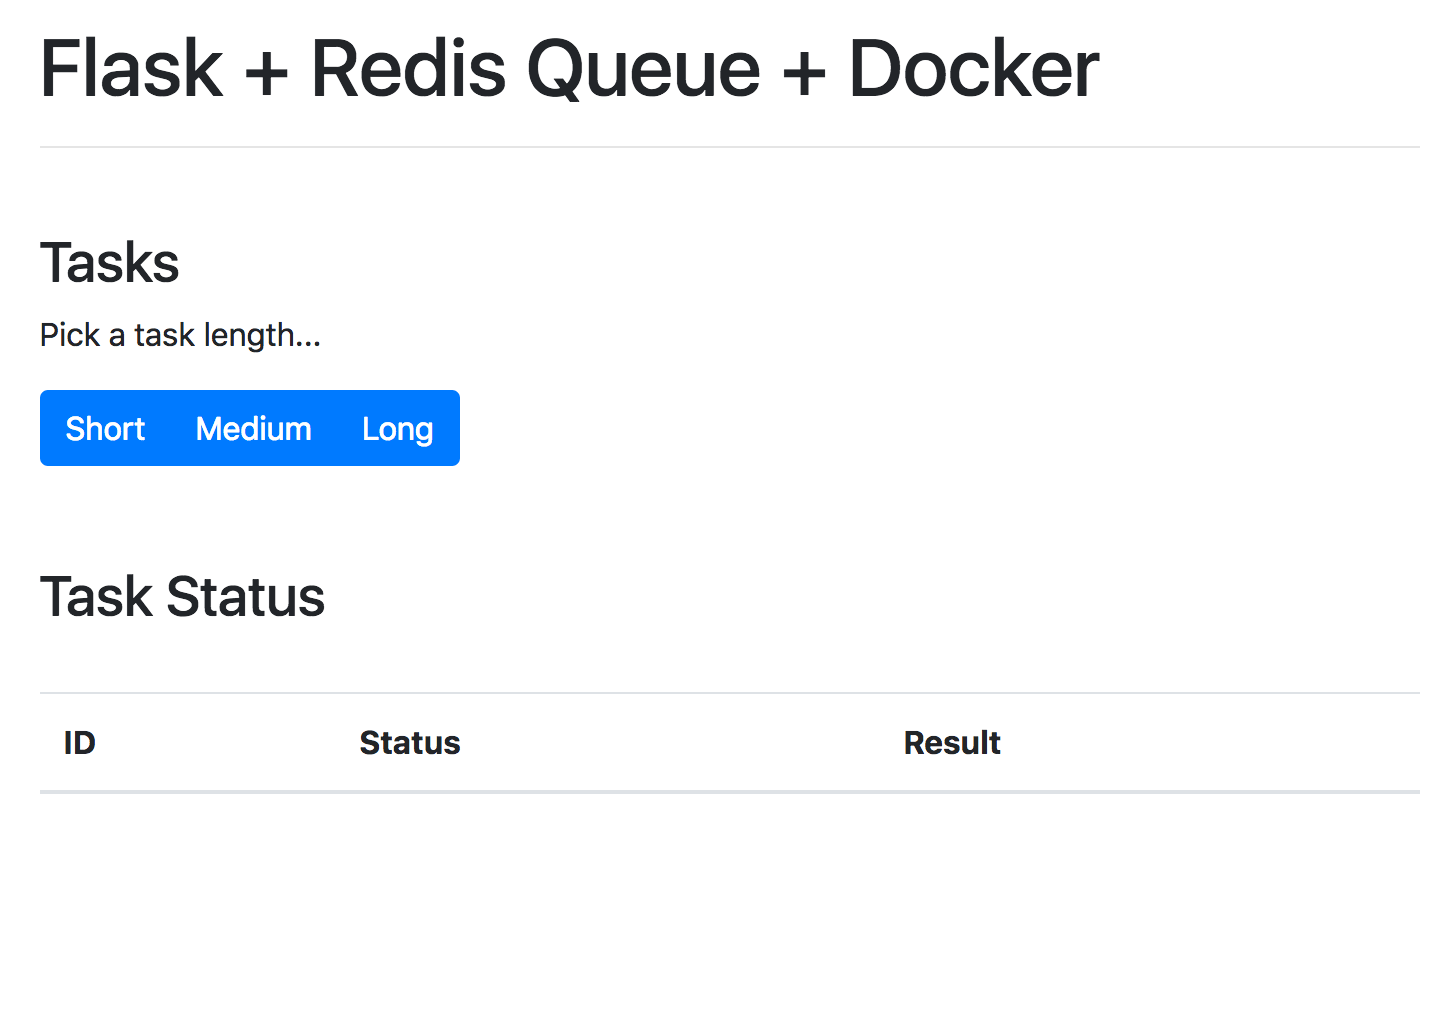Click the page title Flask + Redis Queue + Docker
1448x1022 pixels.
coord(568,68)
